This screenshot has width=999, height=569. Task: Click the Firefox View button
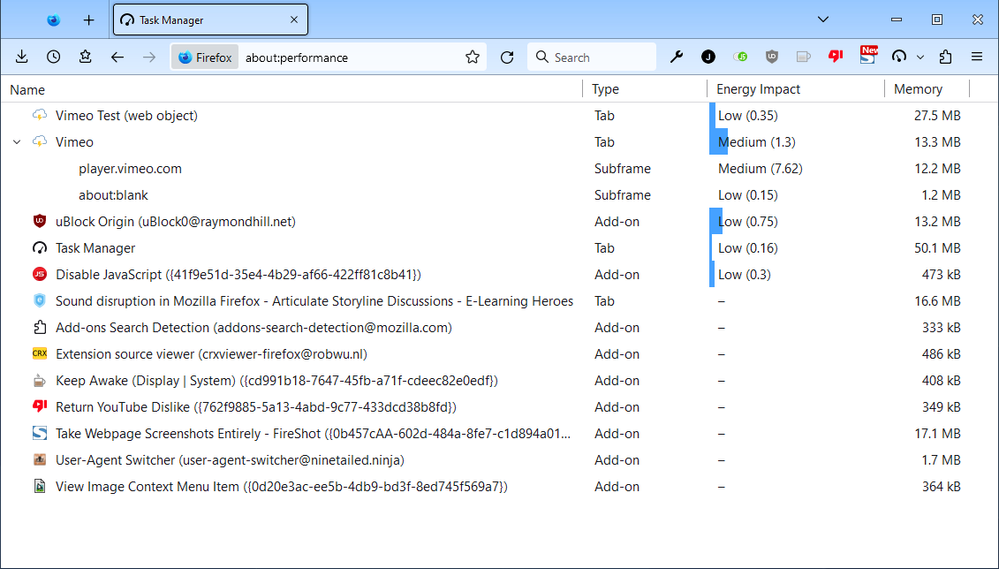54,20
